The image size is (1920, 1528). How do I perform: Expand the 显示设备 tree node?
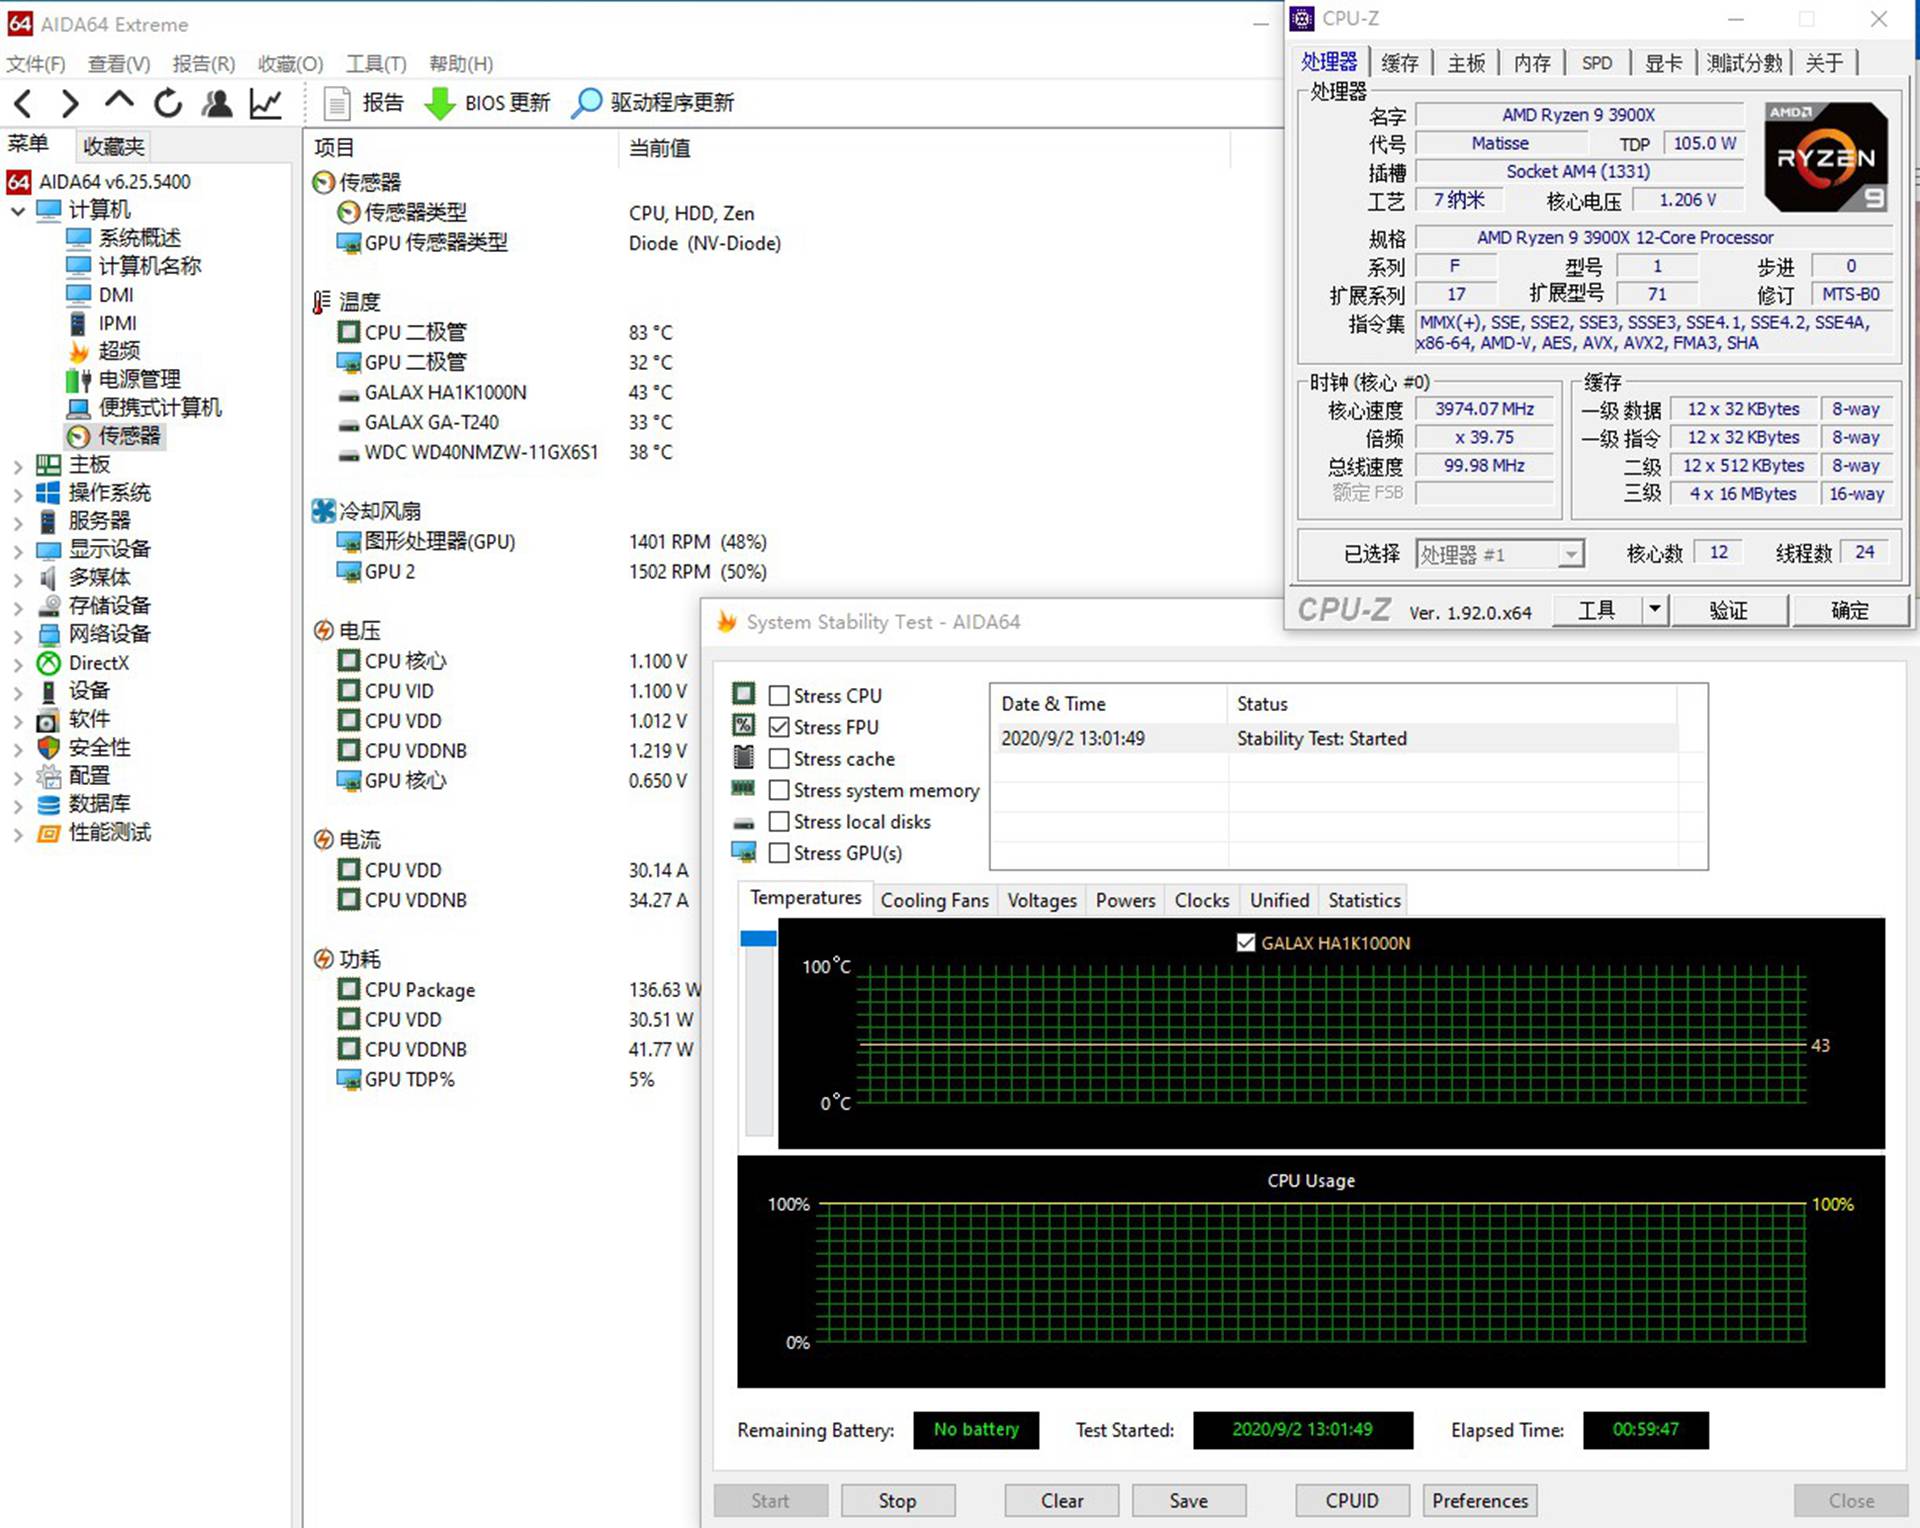[x=18, y=551]
